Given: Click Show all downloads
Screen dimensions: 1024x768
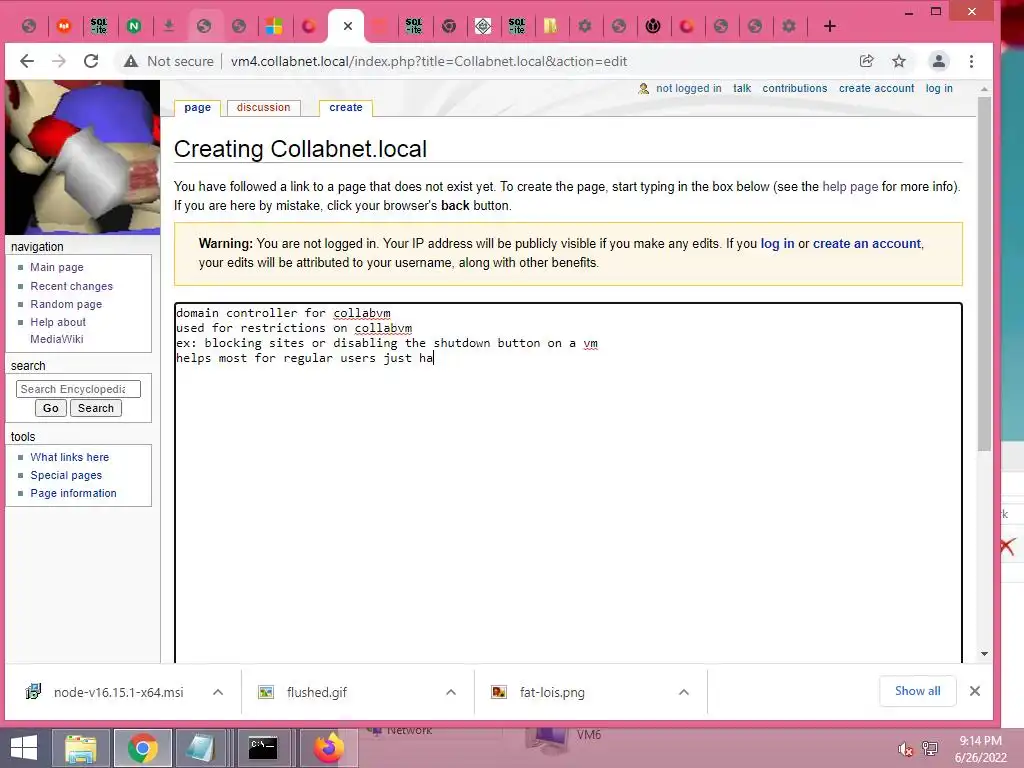Looking at the screenshot, I should click(918, 691).
